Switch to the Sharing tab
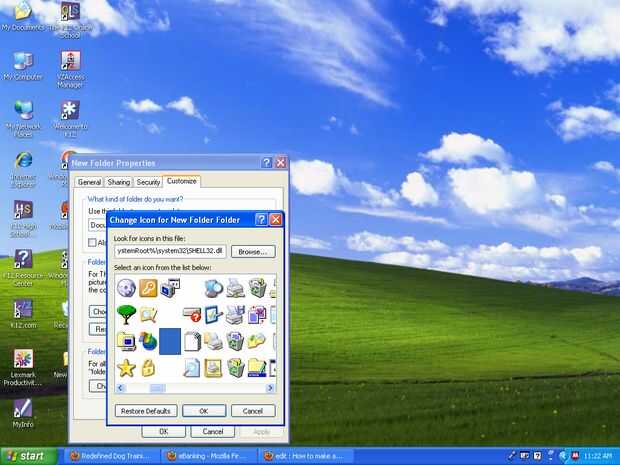 tap(119, 182)
